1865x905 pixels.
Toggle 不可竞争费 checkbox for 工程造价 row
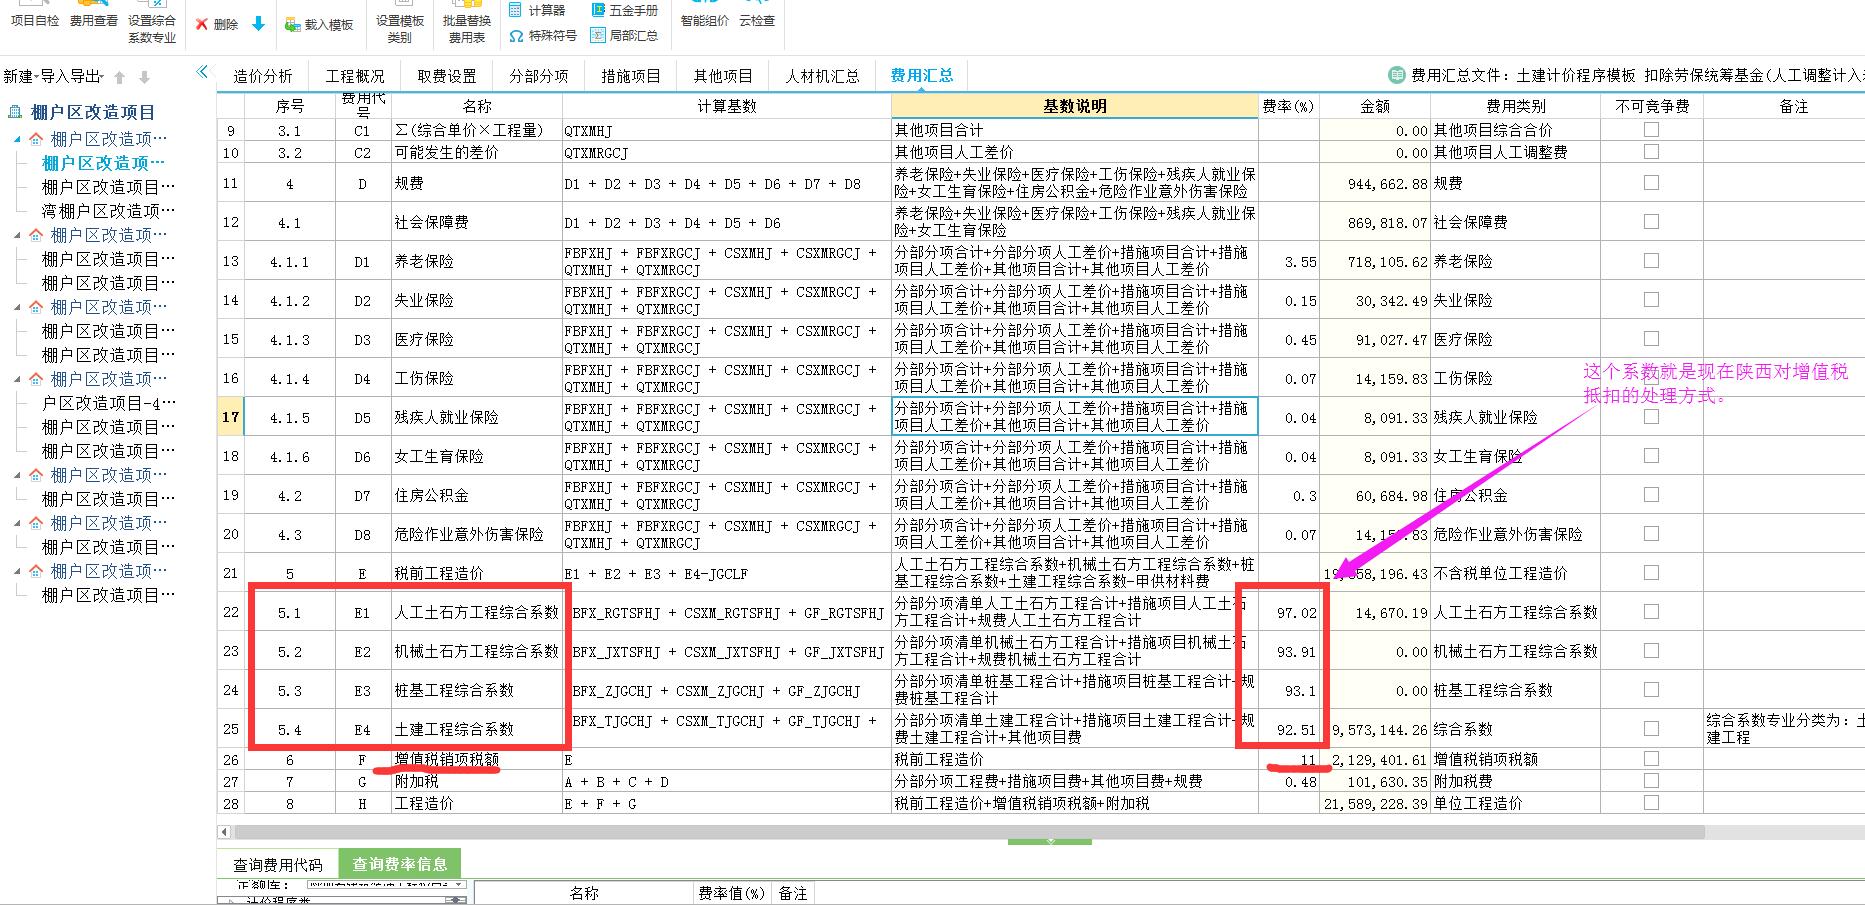pos(1651,802)
